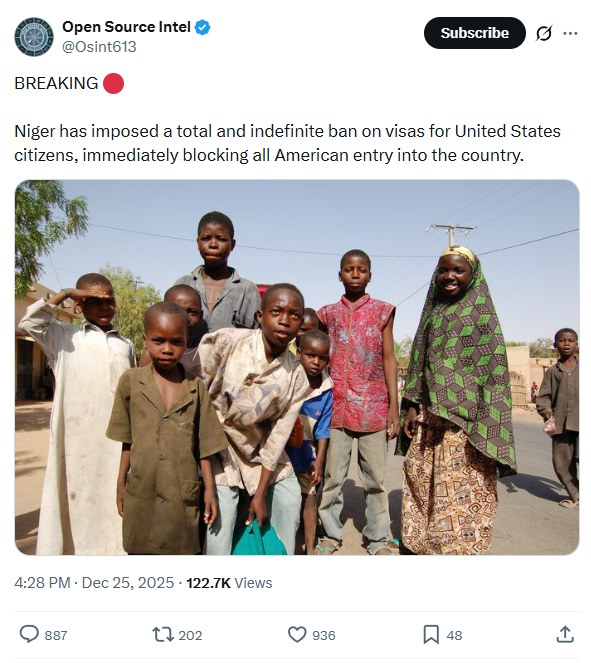Click the 936 likes count
Viewport: 591px width, 663px height.
(x=324, y=635)
